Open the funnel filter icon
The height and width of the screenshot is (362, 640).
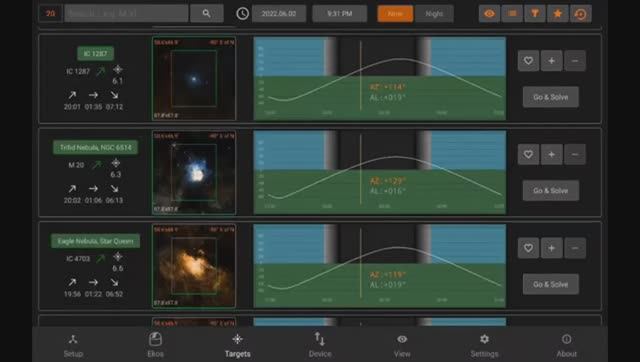(535, 13)
